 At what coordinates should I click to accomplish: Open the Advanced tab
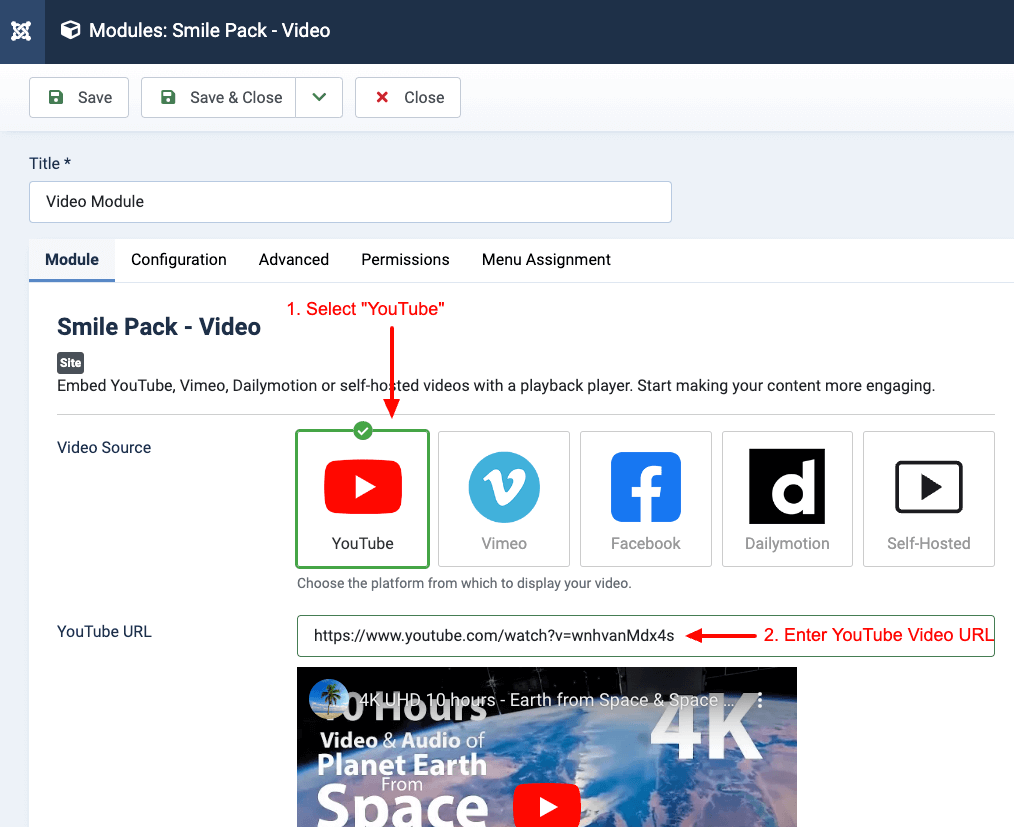point(294,260)
